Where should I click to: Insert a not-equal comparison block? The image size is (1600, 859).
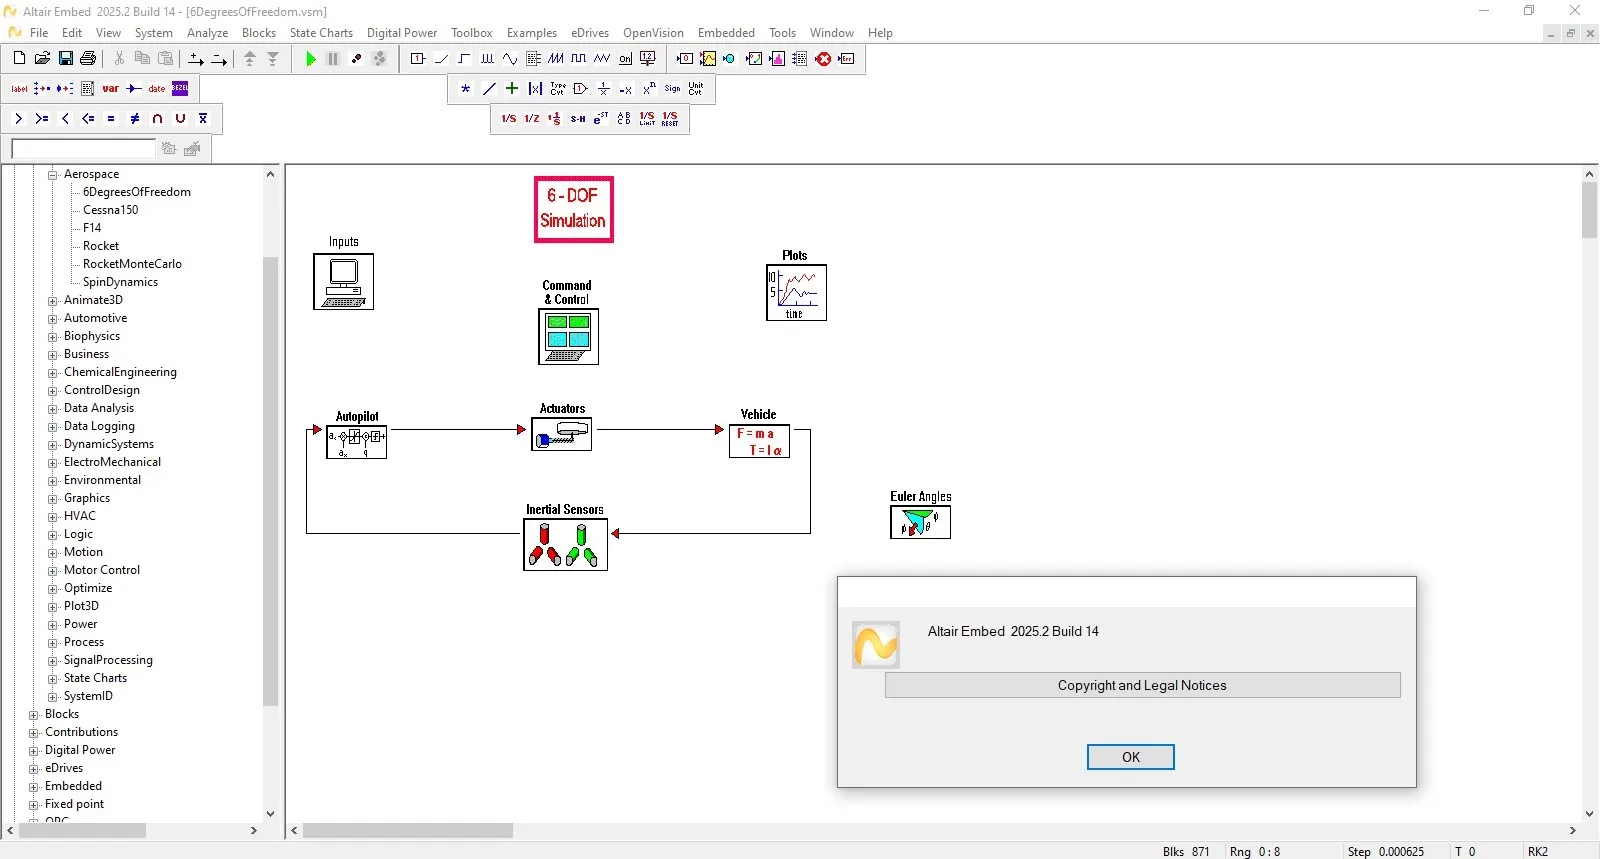coord(134,119)
